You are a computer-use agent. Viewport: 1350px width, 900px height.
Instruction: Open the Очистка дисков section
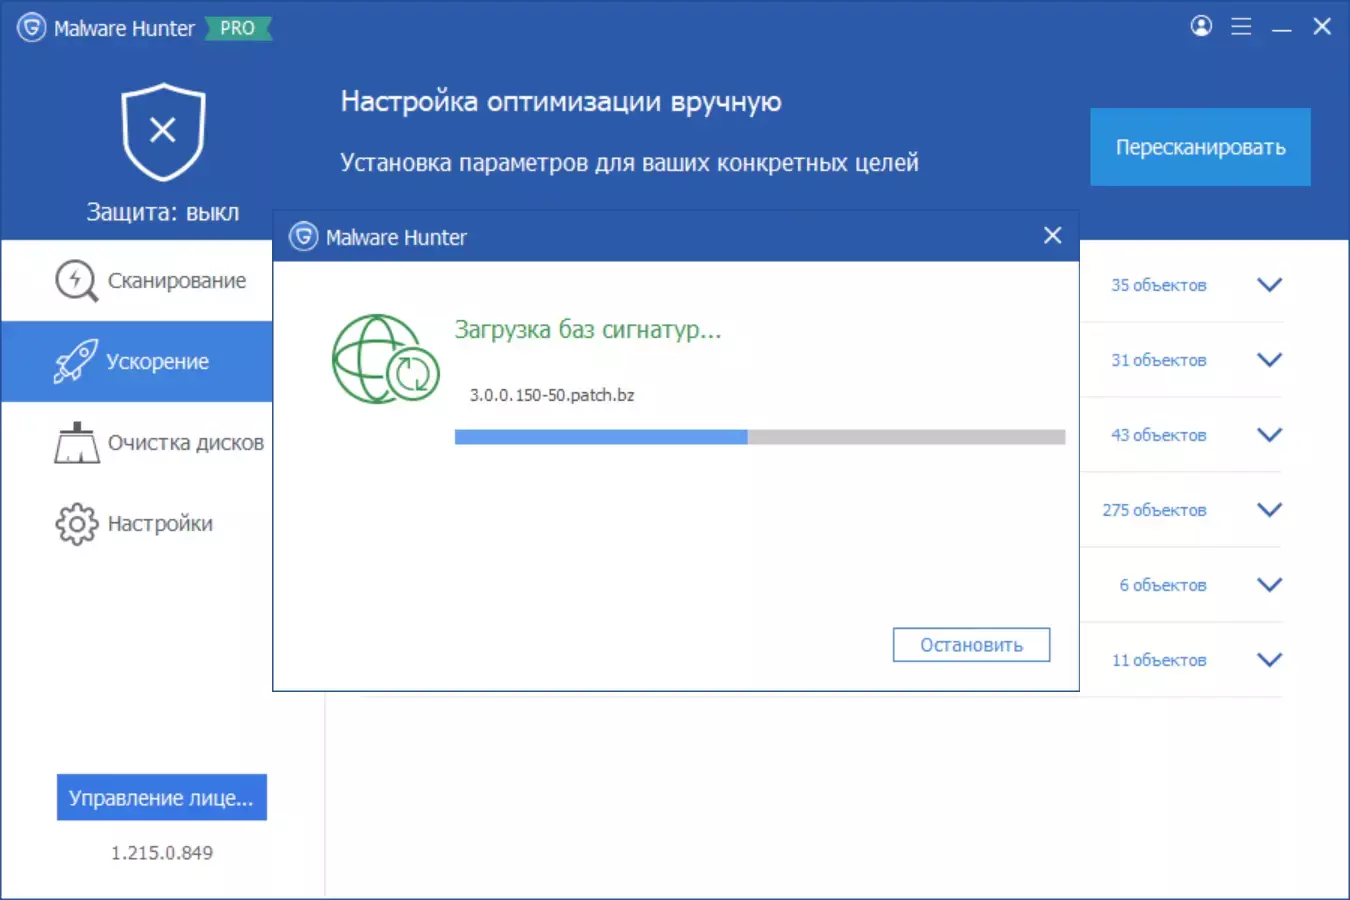pyautogui.click(x=137, y=443)
